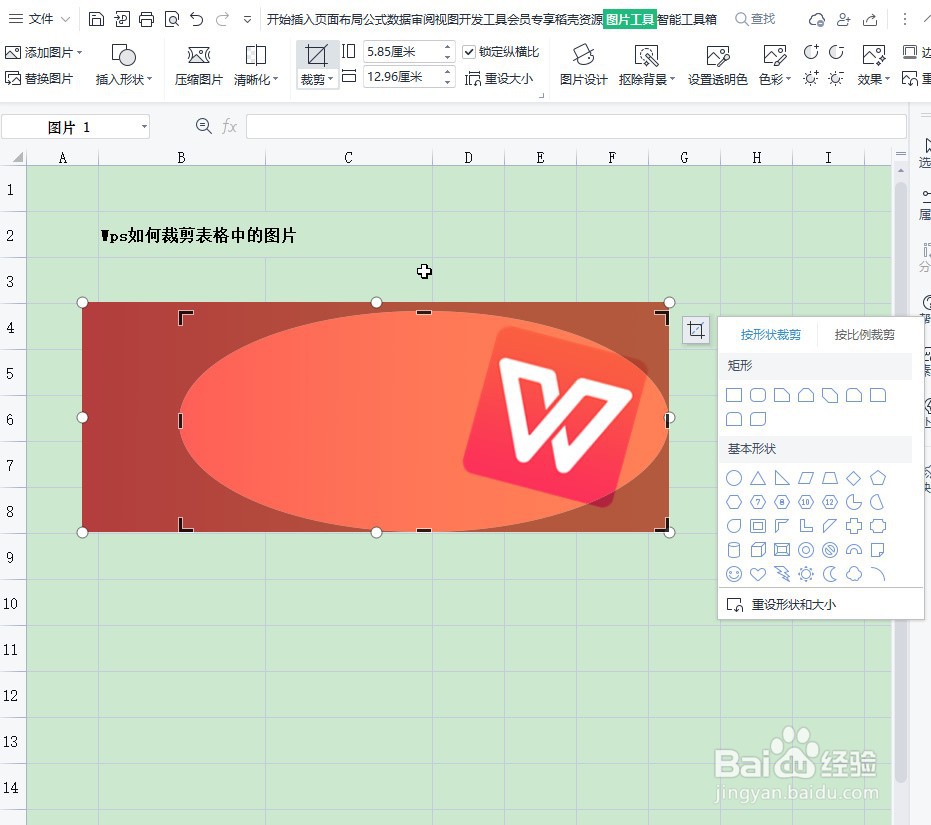Crop to heptagon shape labeled 7
This screenshot has width=931, height=825.
pyautogui.click(x=758, y=502)
